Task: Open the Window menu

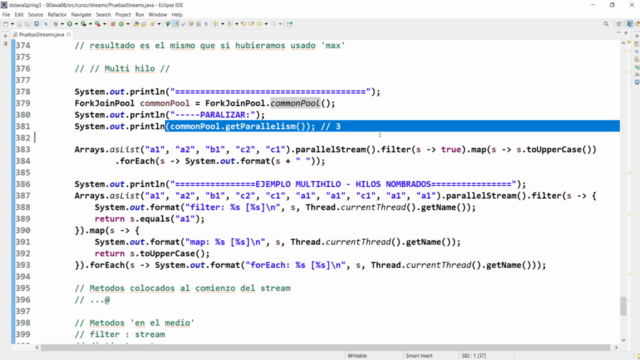Action: (158, 15)
